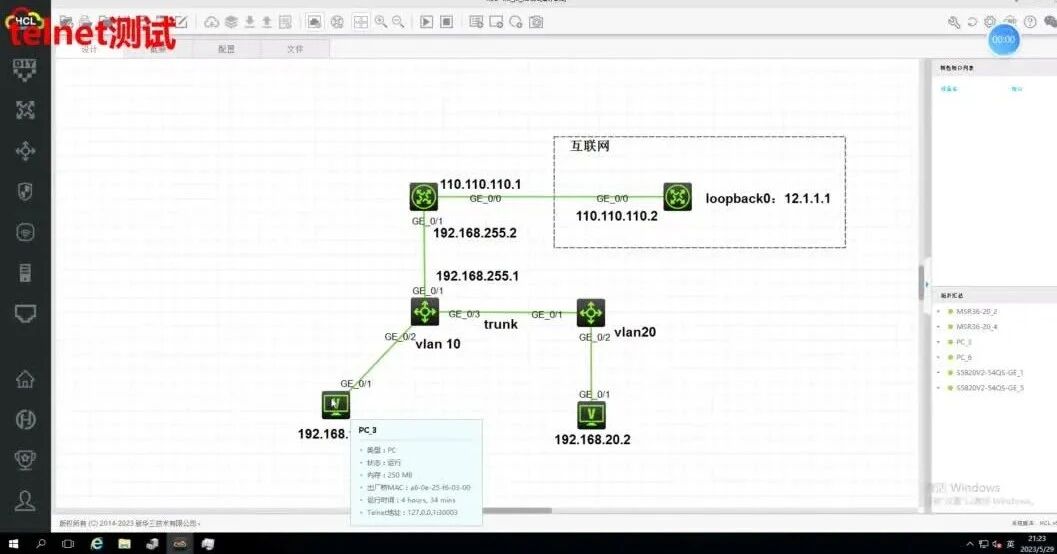The height and width of the screenshot is (554, 1057).
Task: Click the 192.168.255.2 address label
Action: tap(475, 233)
